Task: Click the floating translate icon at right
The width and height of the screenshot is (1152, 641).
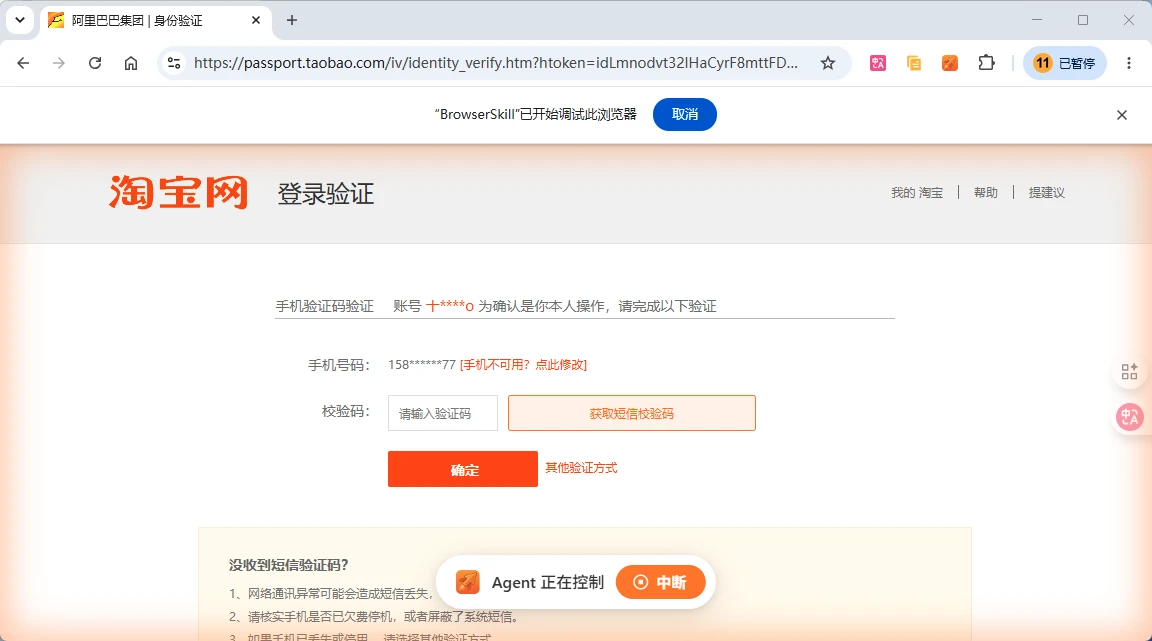Action: point(1129,418)
